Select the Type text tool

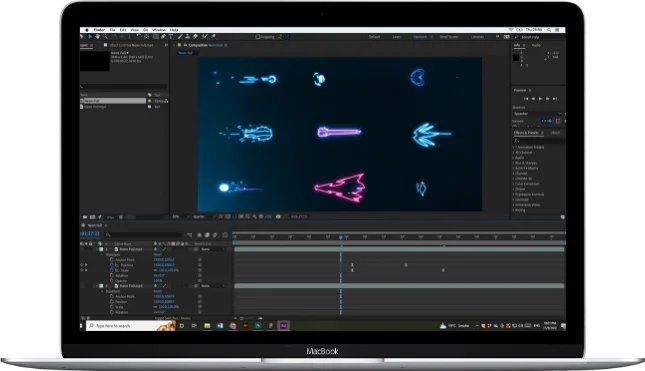coord(171,37)
